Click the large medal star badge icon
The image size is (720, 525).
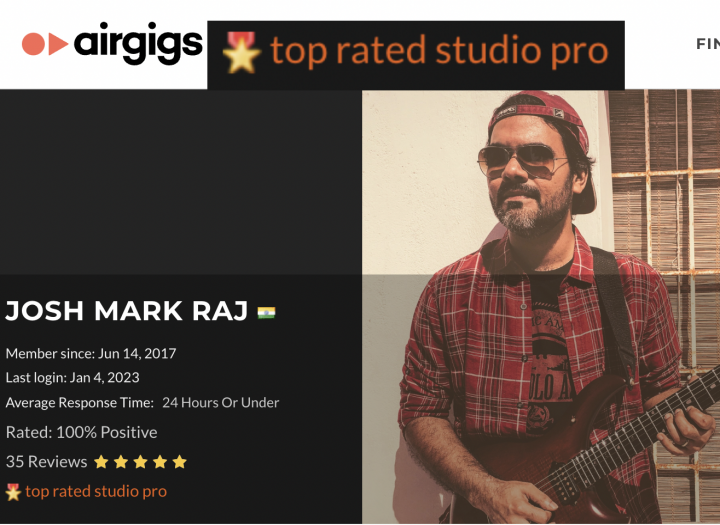[x=242, y=52]
